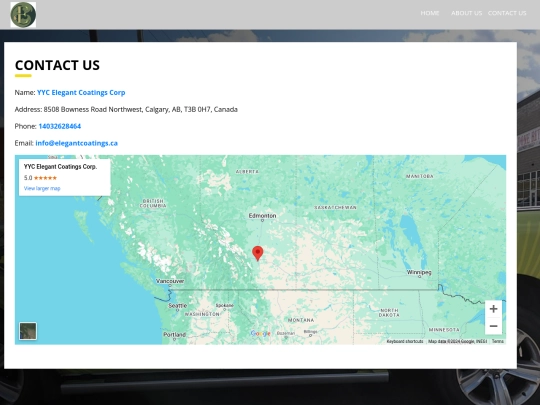The image size is (540, 405).
Task: Click the Edmonton label on map
Action: click(x=262, y=216)
